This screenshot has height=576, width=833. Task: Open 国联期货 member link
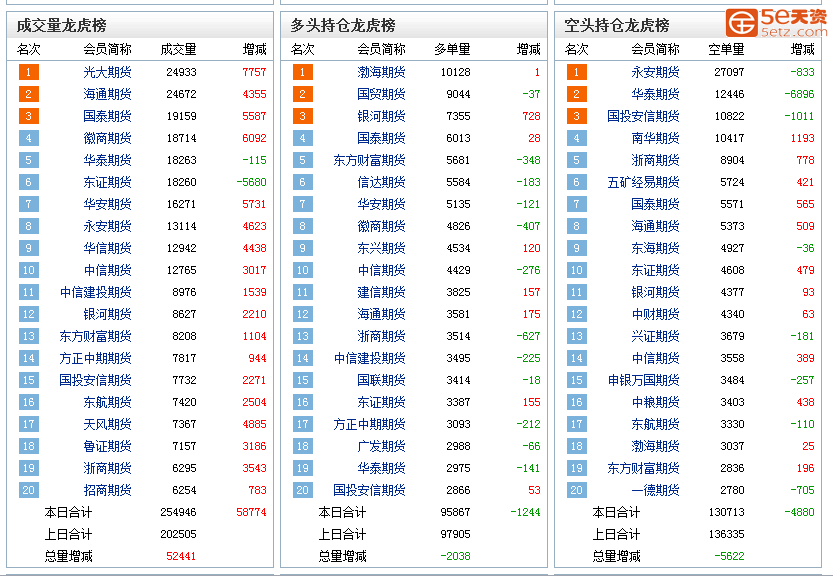(381, 380)
